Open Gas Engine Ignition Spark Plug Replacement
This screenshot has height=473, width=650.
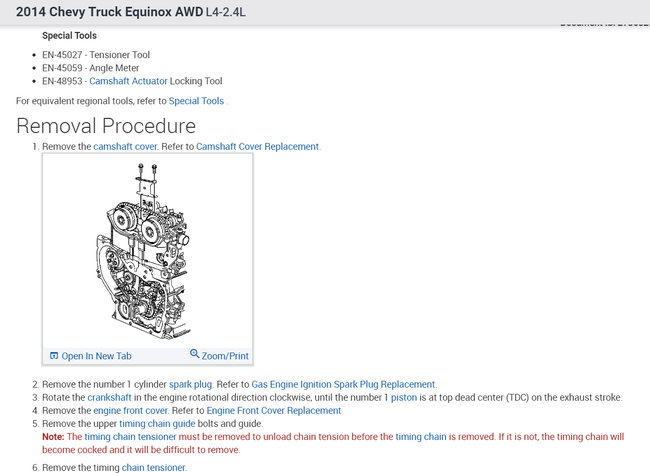click(x=343, y=384)
